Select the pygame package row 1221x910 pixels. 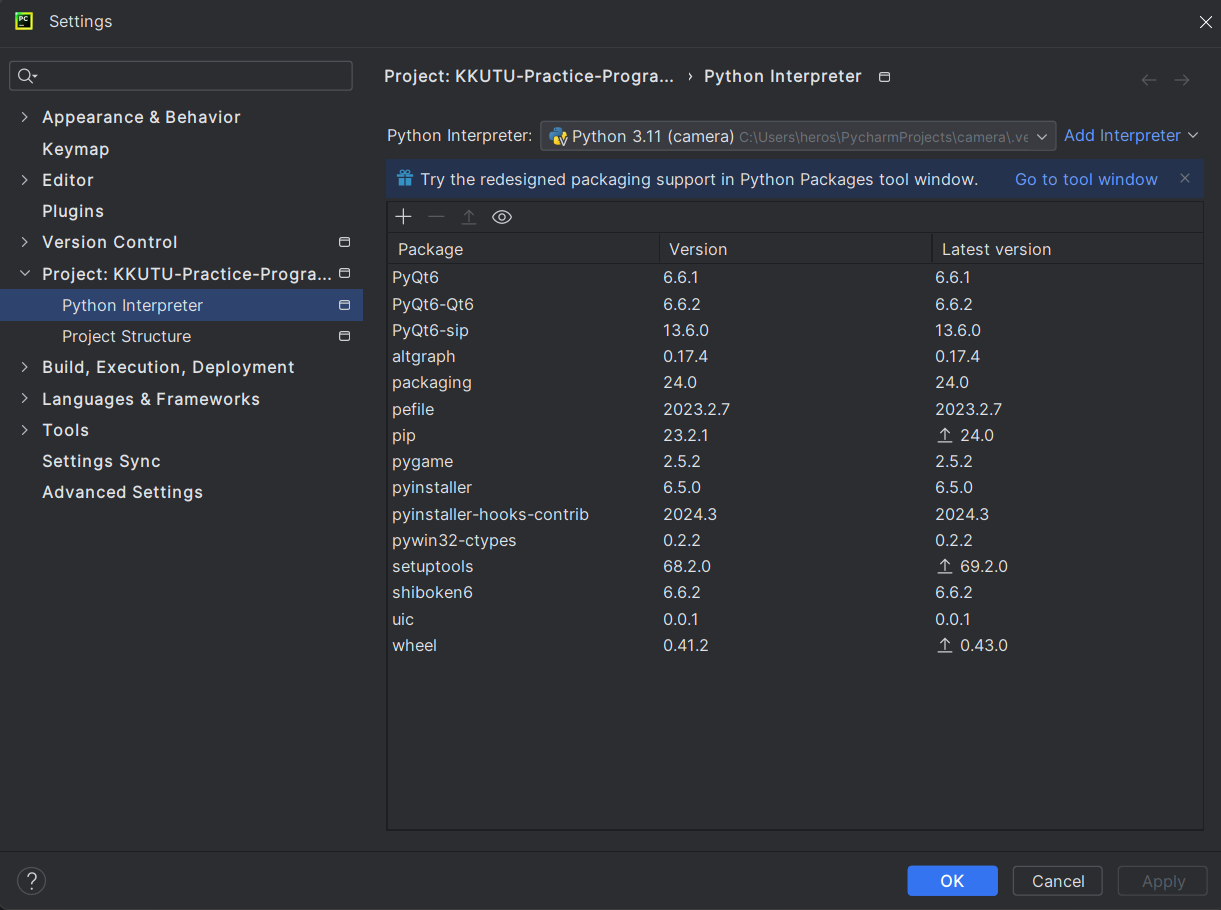(x=795, y=462)
